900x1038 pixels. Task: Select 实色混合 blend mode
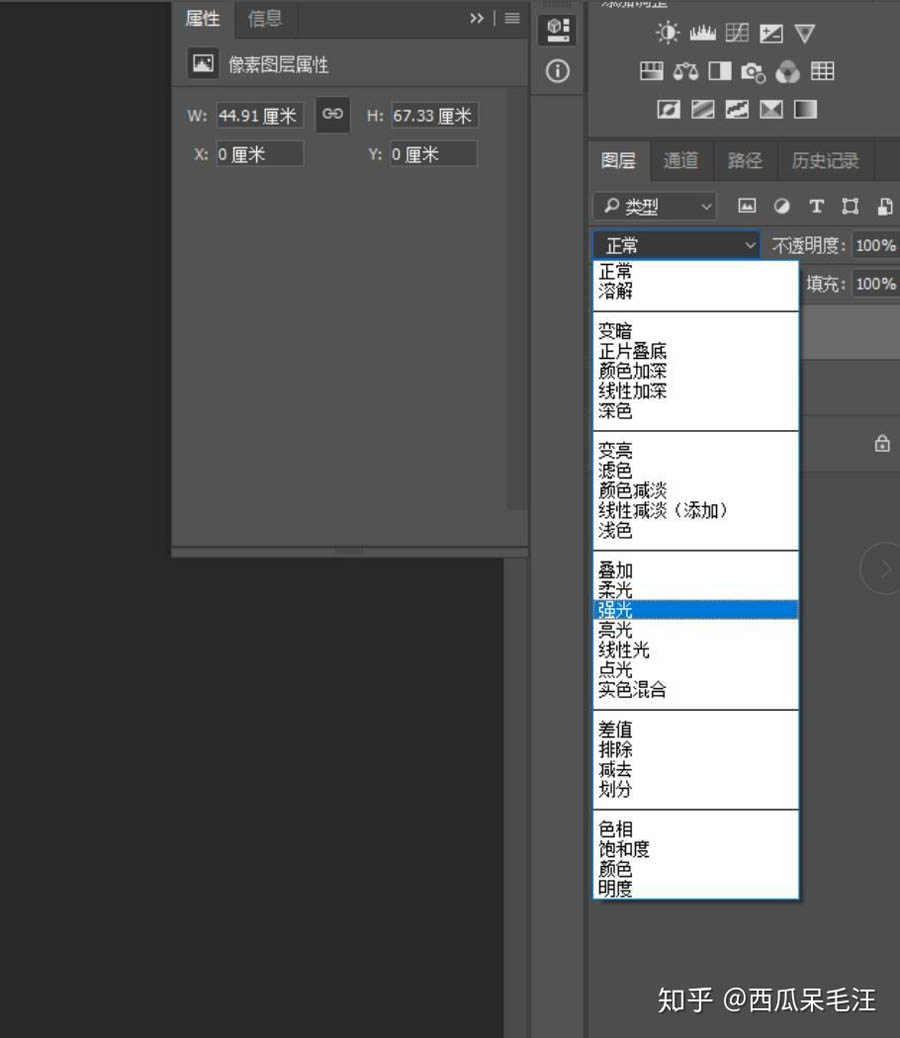(x=696, y=690)
